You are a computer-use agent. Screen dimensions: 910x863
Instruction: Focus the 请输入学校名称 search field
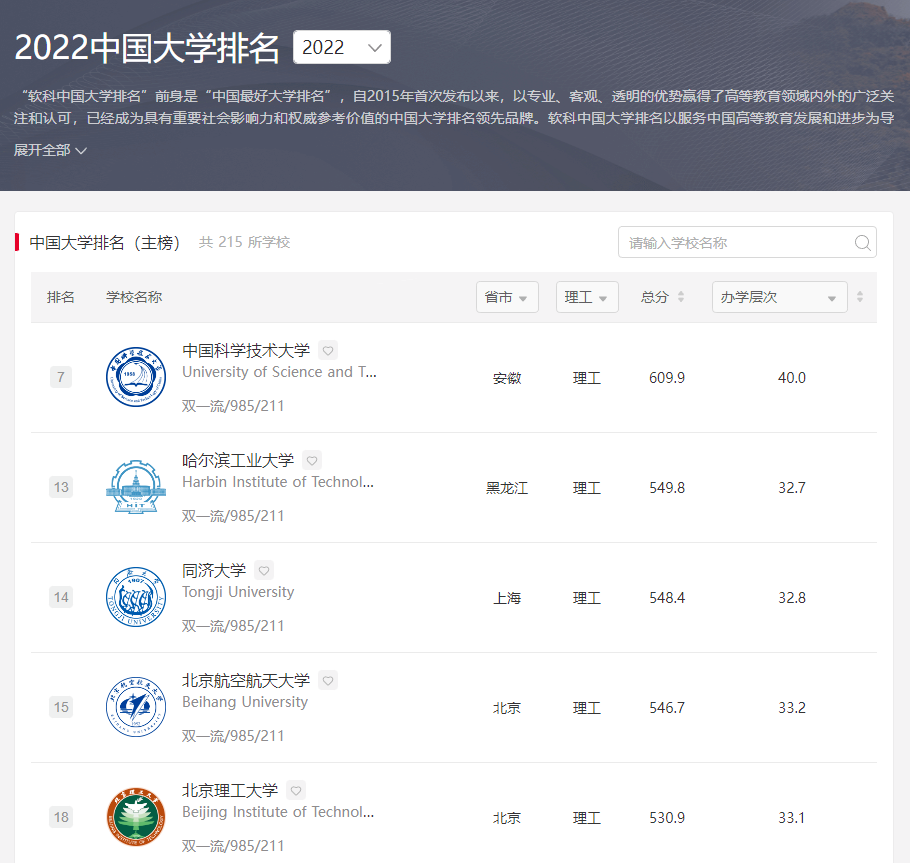(747, 243)
